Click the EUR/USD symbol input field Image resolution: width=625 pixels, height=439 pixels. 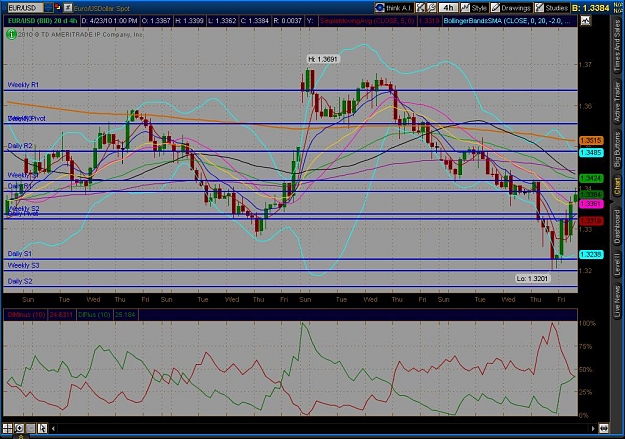click(25, 8)
